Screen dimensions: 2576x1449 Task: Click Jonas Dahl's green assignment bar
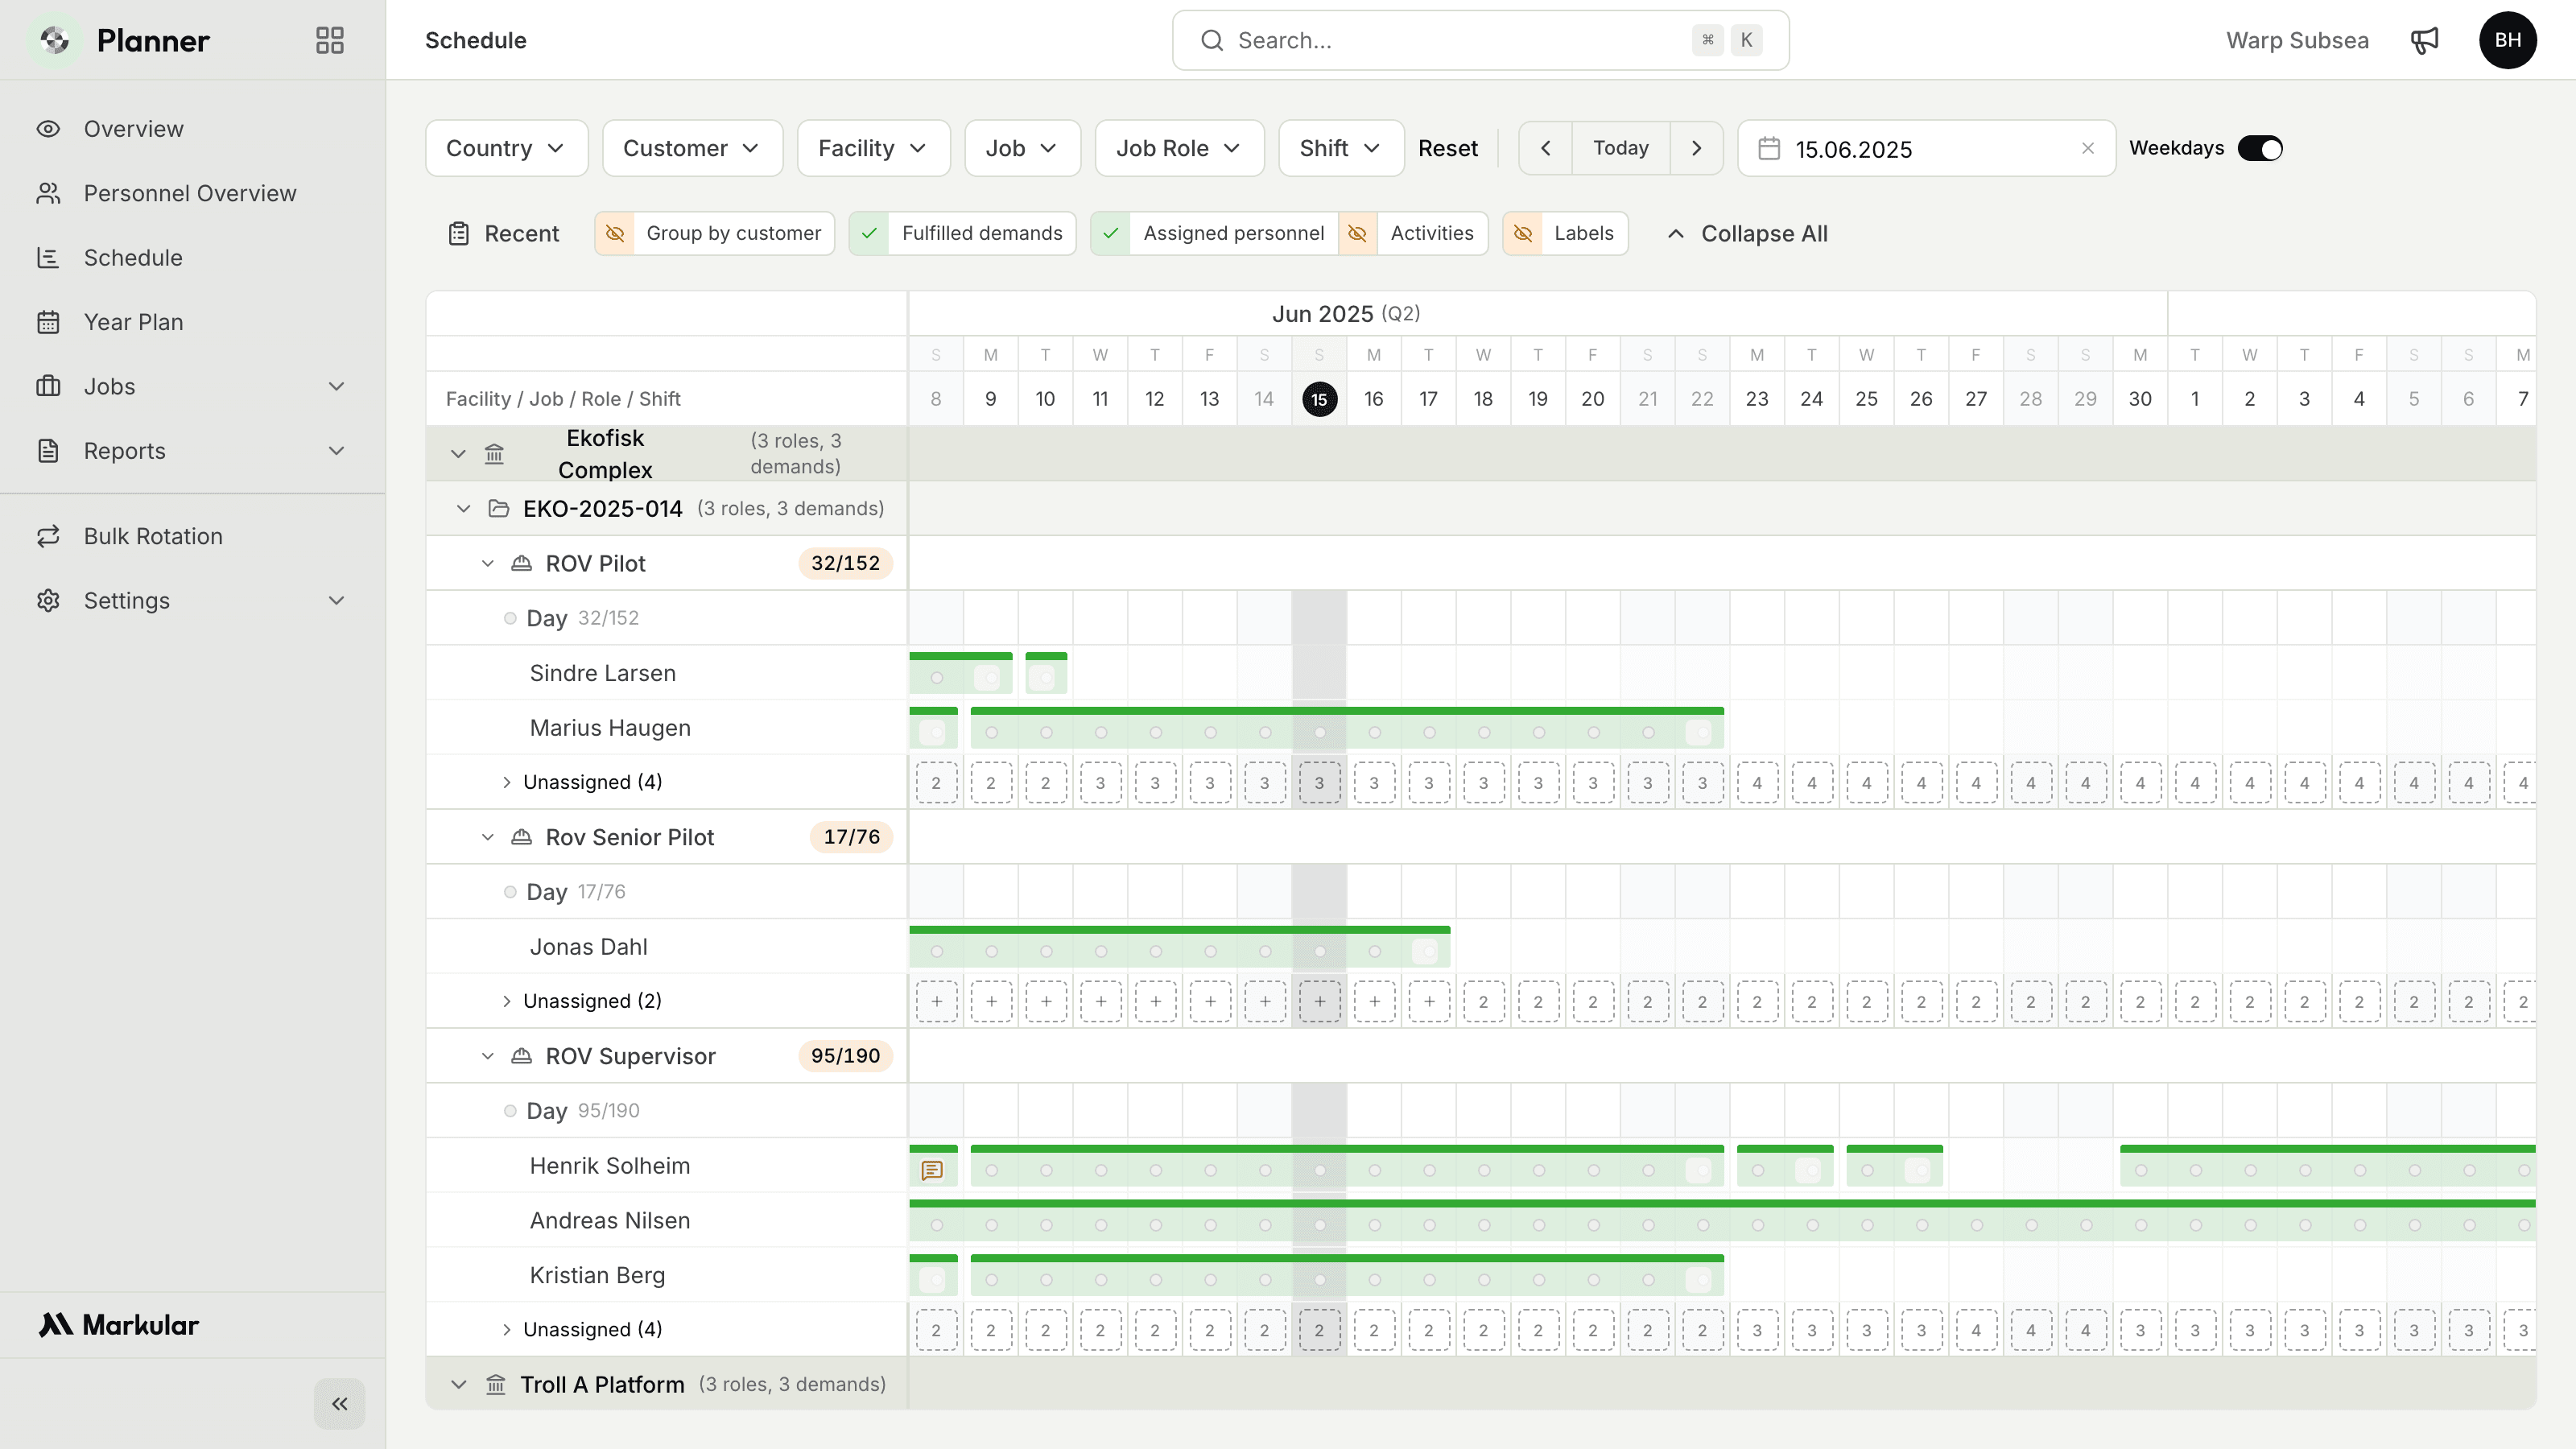tap(1180, 945)
